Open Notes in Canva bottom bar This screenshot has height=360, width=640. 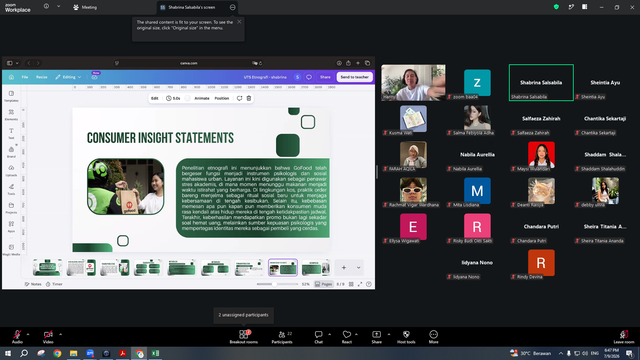33,284
